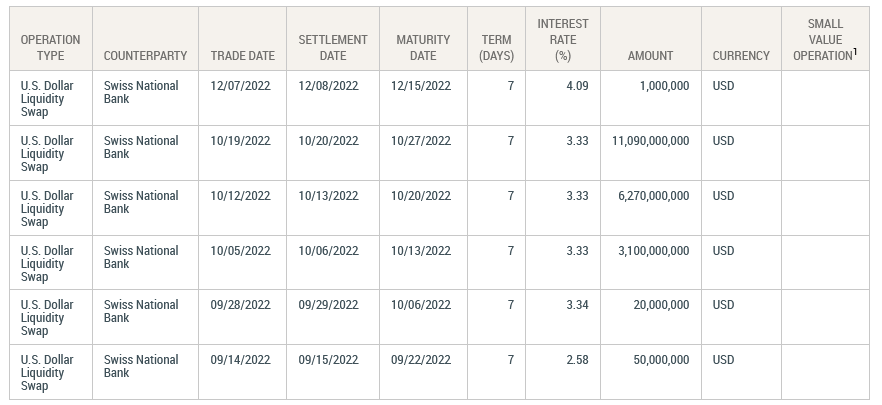Click the SMALL VALUE OPERATION column header

(x=825, y=39)
